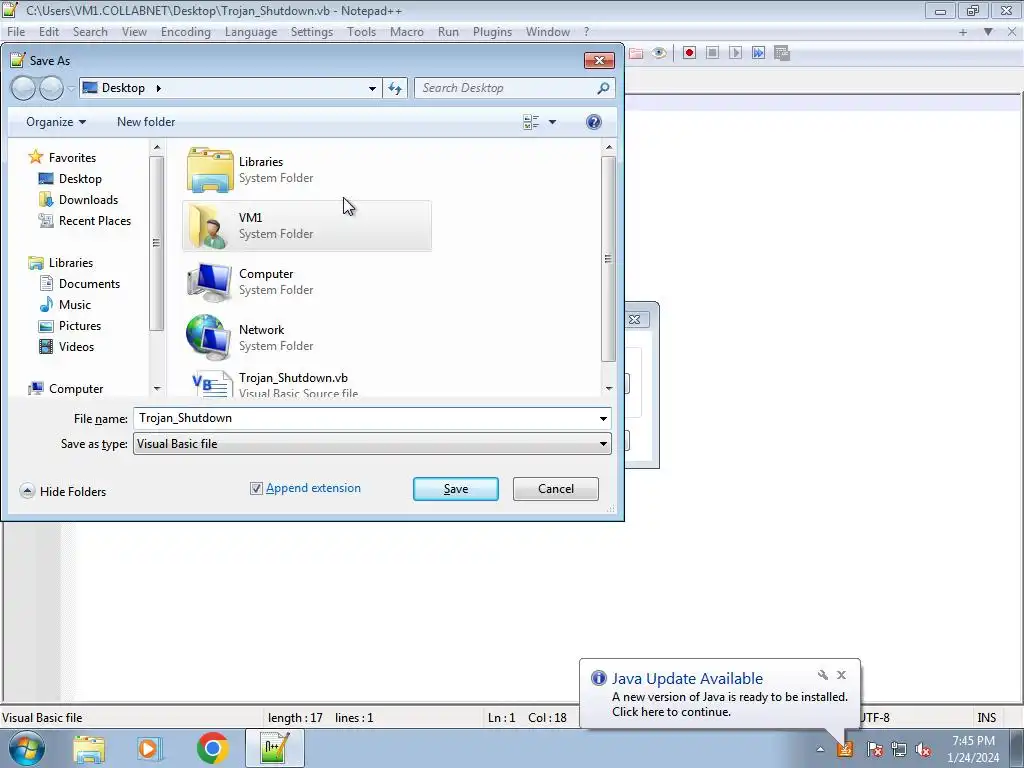This screenshot has width=1024, height=768.
Task: Select the VM1 system folder
Action: click(306, 226)
